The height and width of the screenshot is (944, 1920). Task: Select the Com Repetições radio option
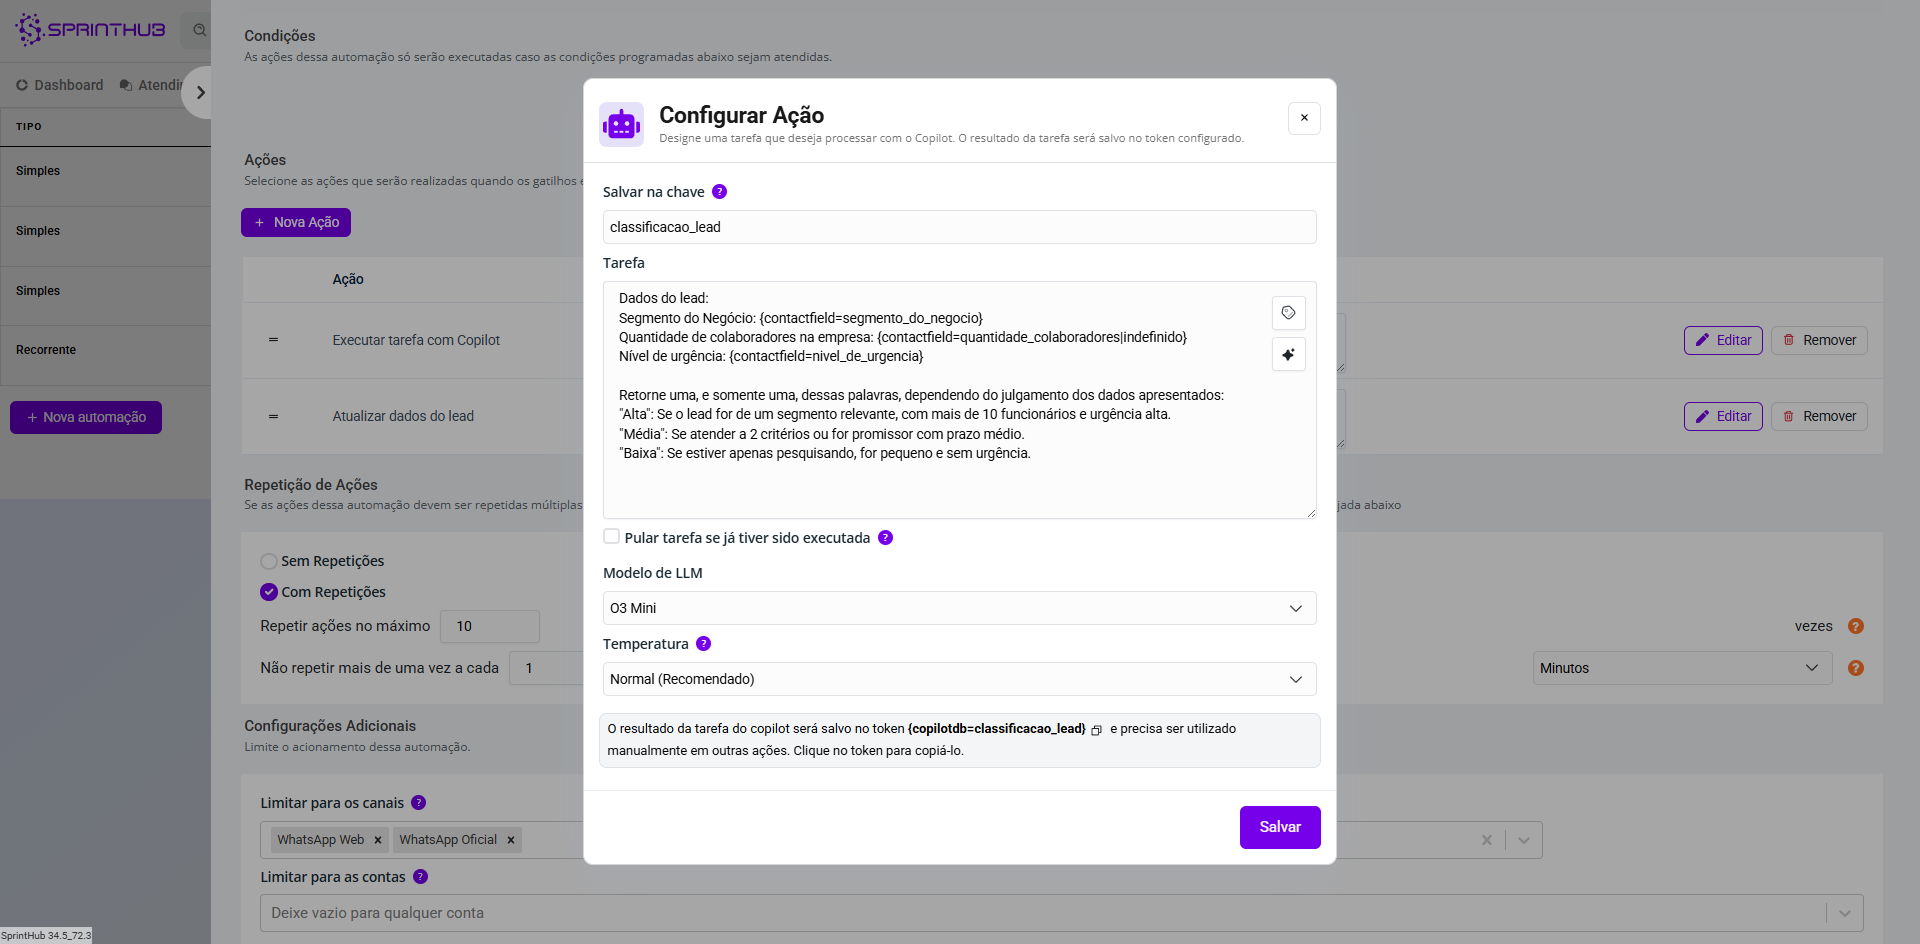[269, 592]
